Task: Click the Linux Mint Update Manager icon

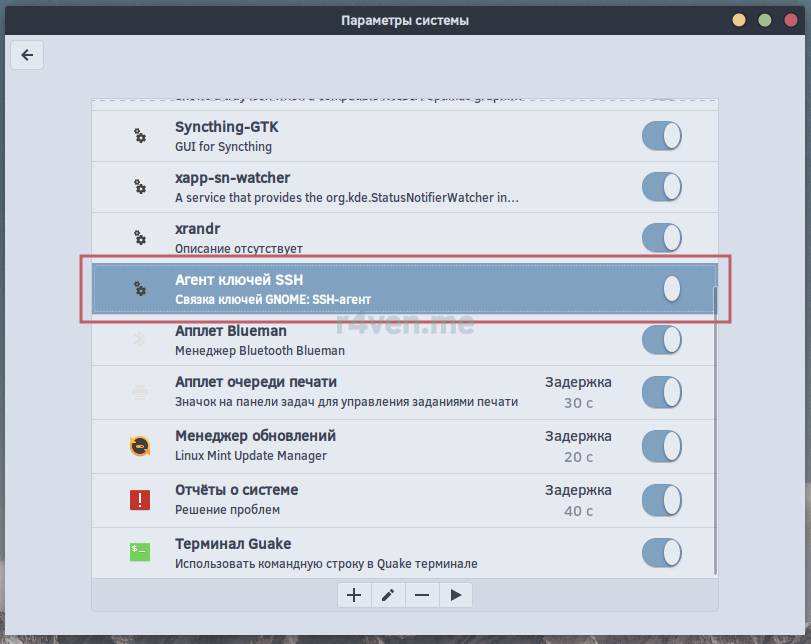Action: pyautogui.click(x=140, y=445)
